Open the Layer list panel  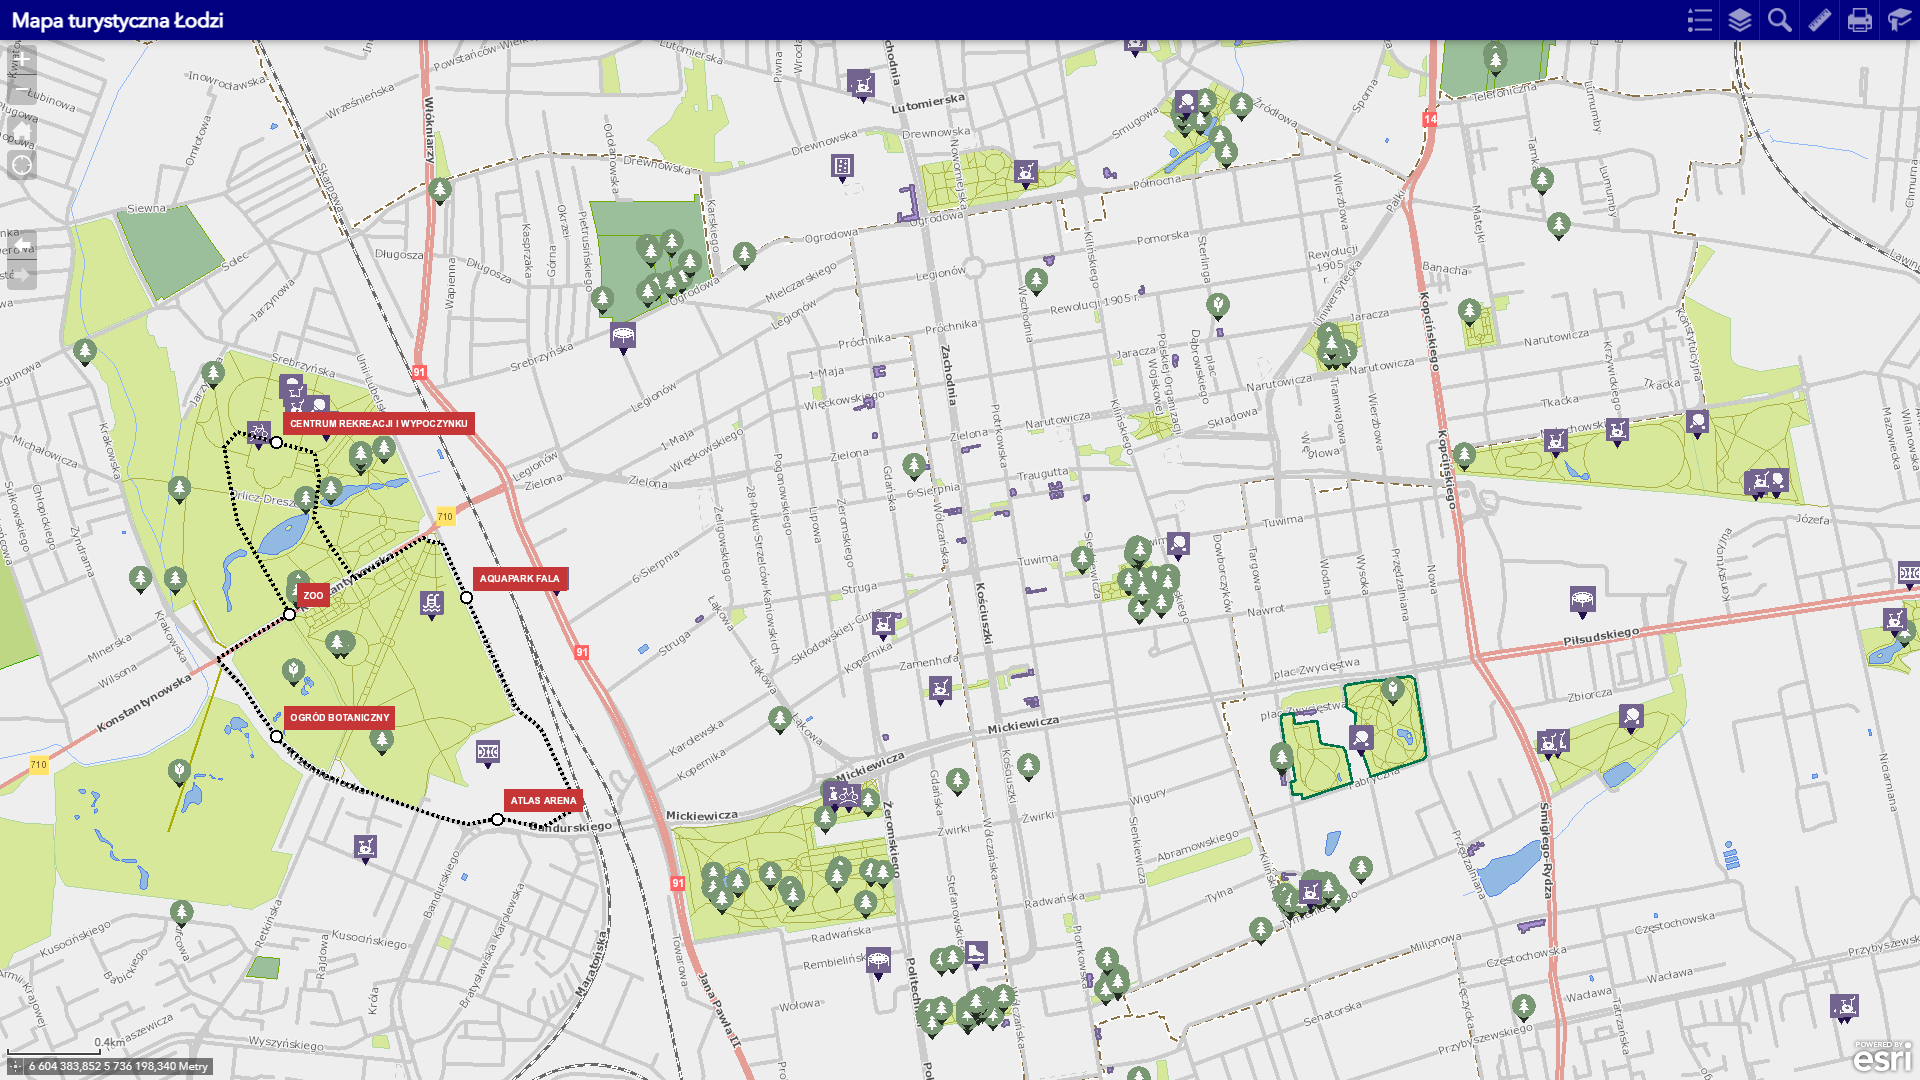pos(1740,20)
